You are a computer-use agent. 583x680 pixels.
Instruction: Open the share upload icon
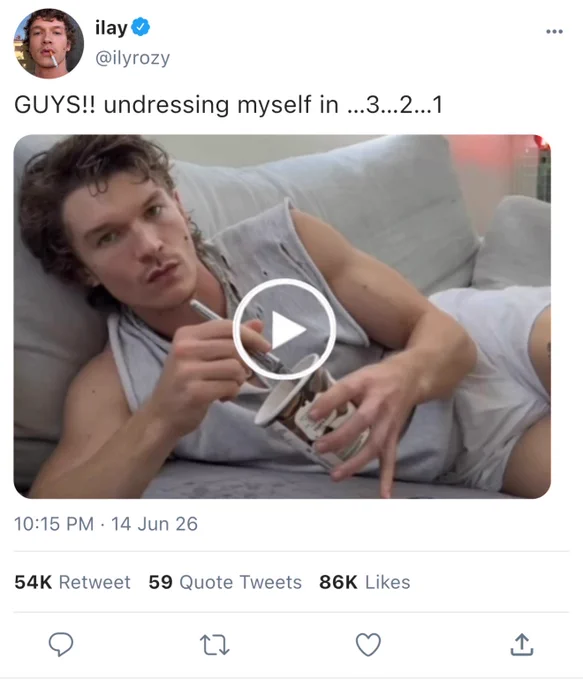[x=521, y=644]
